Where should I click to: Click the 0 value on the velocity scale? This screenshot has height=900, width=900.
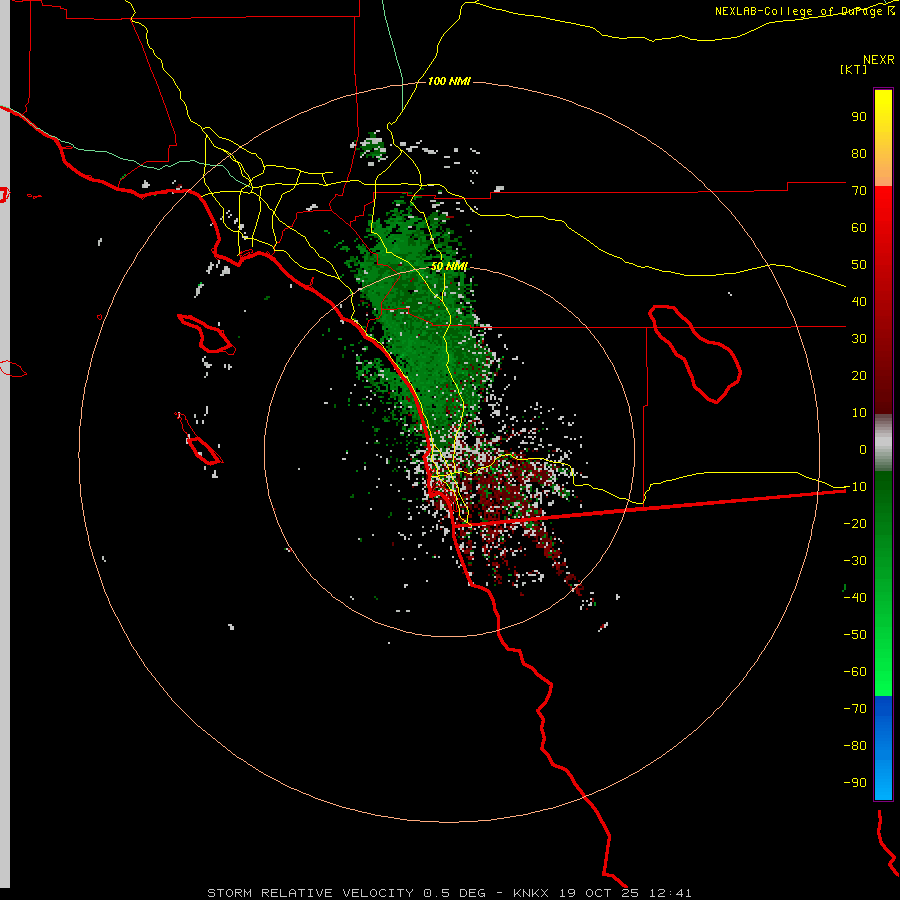click(863, 450)
